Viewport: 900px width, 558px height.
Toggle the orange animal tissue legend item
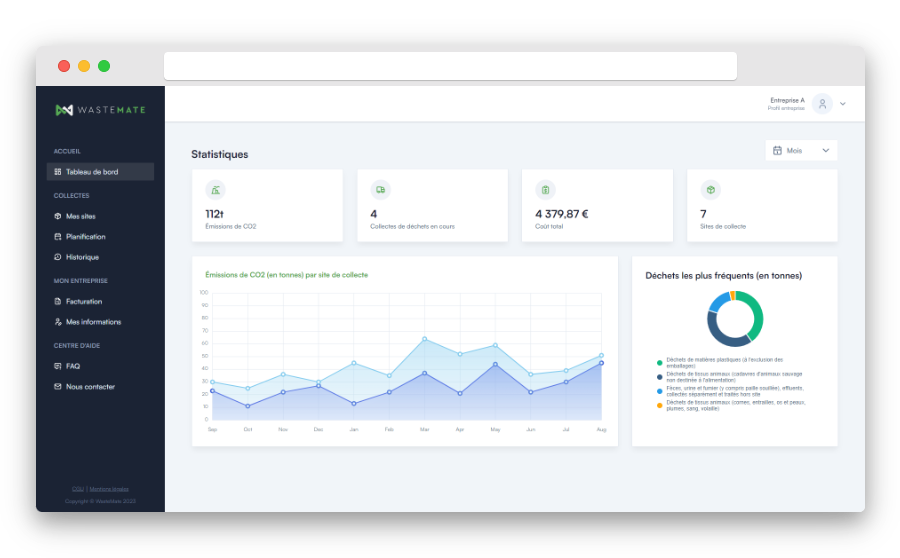[x=659, y=405]
